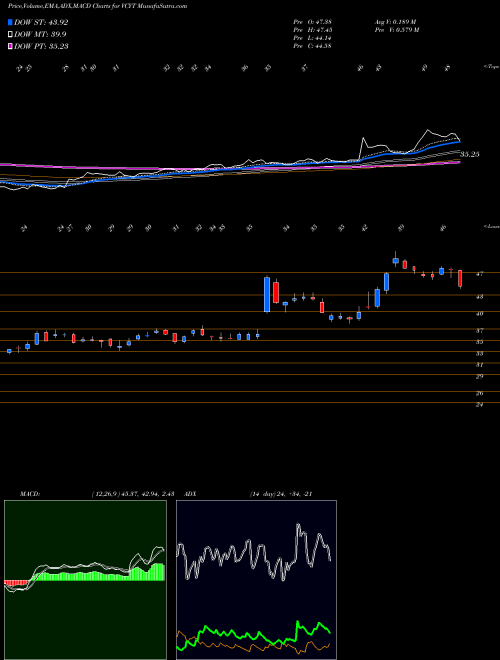This screenshot has height=660, width=500.
Task: Click the 'Pre L: 44.14' low value
Action: click(312, 38)
